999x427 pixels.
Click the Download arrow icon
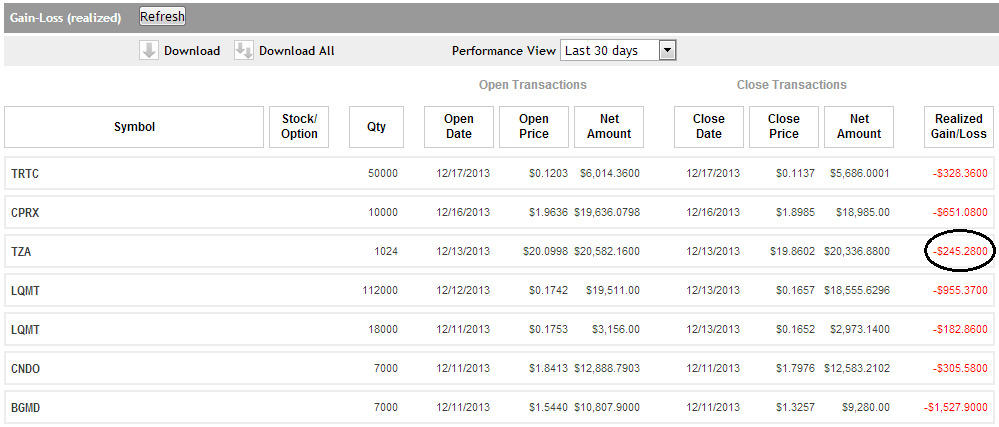click(x=149, y=51)
